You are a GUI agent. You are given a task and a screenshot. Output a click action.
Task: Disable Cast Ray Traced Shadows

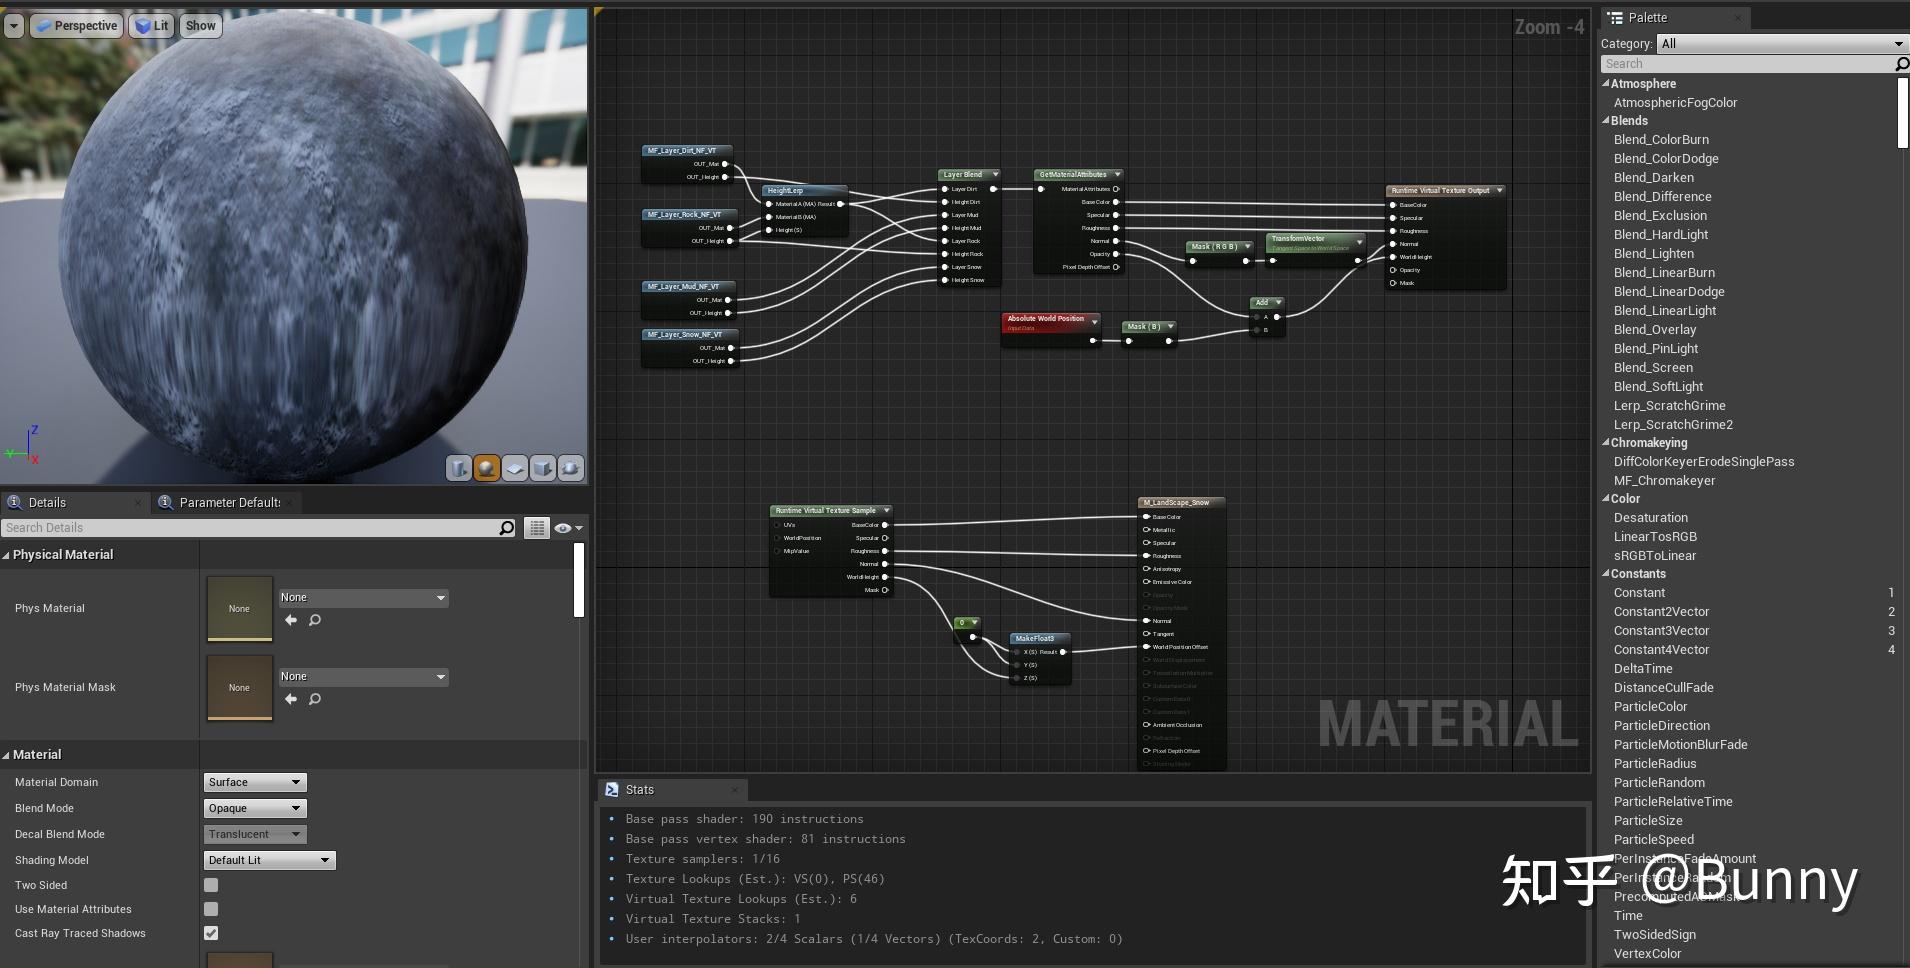coord(210,932)
